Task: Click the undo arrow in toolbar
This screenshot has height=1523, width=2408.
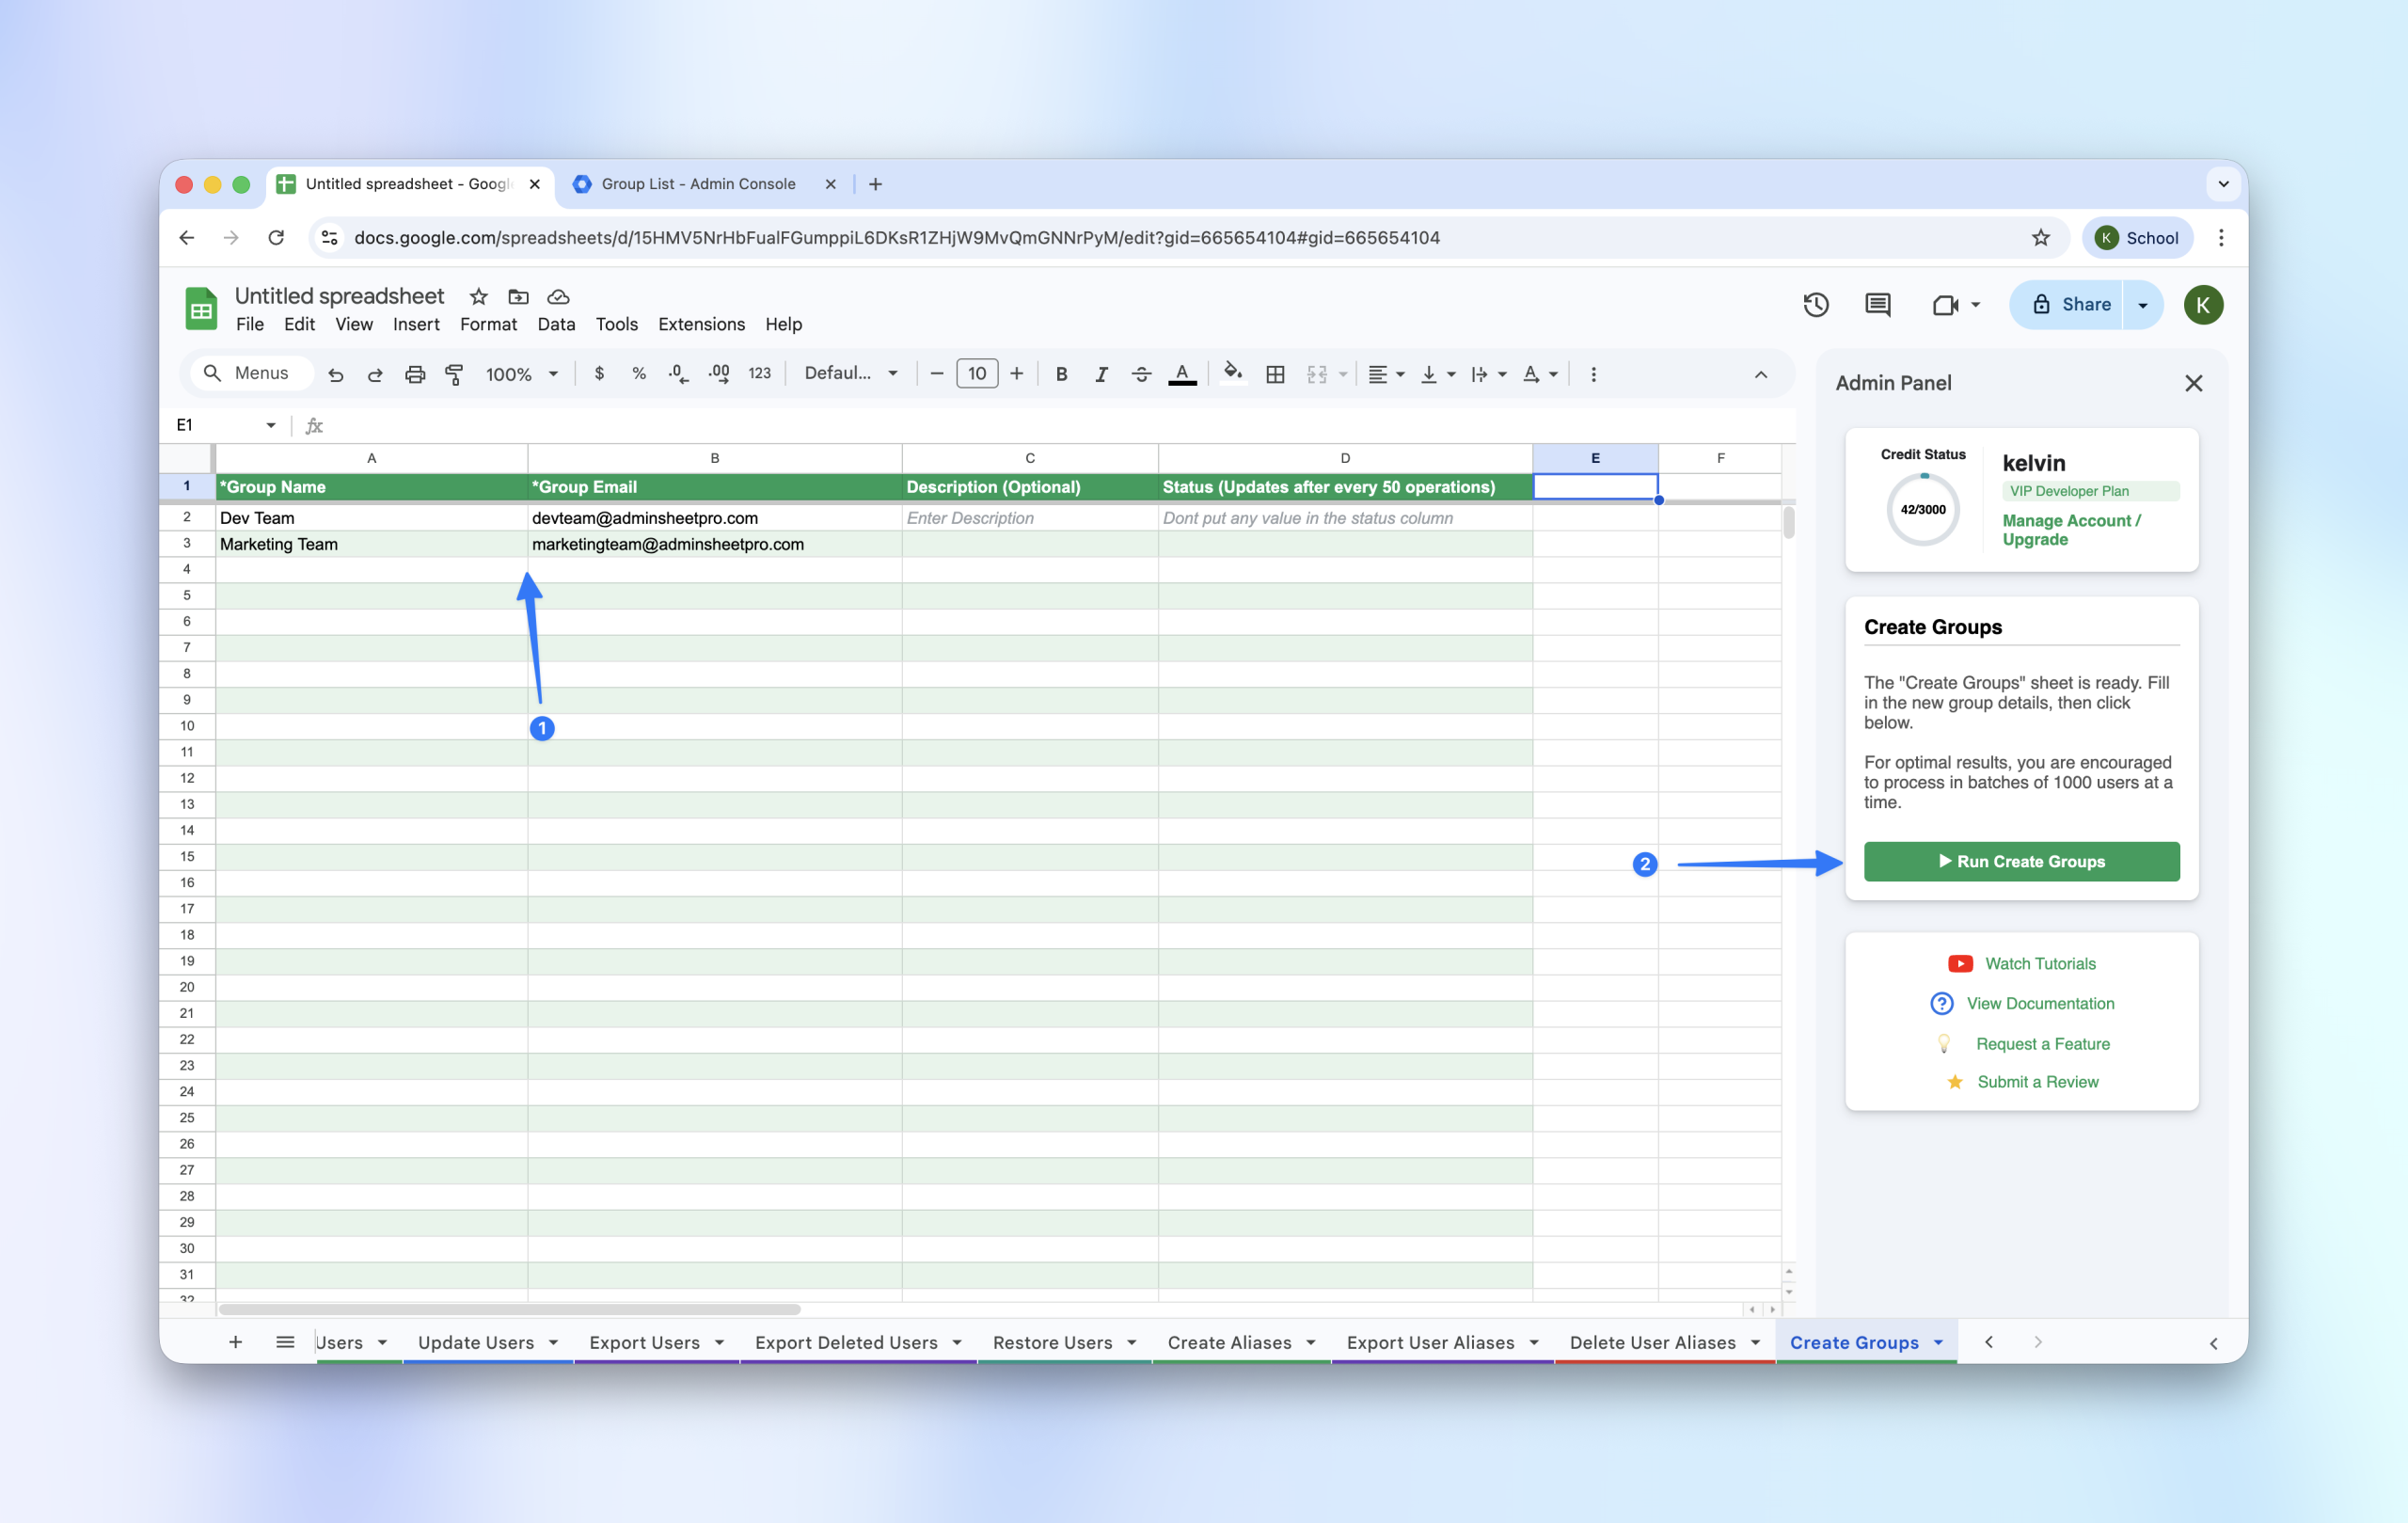Action: (x=336, y=374)
